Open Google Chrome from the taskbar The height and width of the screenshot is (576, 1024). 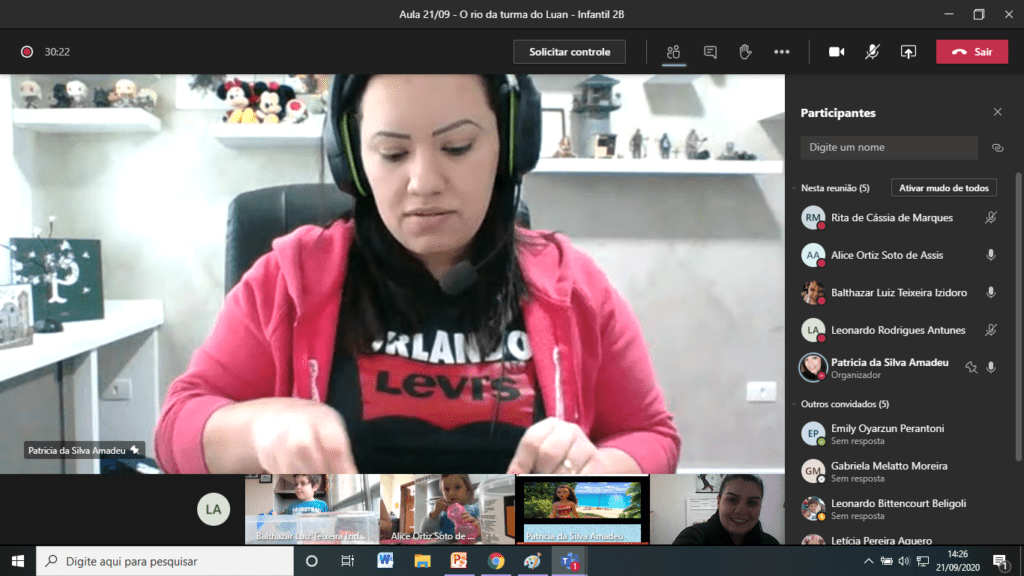[x=496, y=561]
